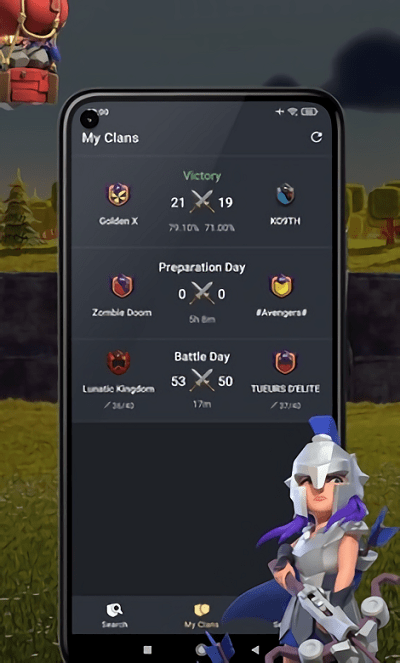Select the TUEURS D'ELITE clan name
This screenshot has height=663, width=400.
(285, 389)
